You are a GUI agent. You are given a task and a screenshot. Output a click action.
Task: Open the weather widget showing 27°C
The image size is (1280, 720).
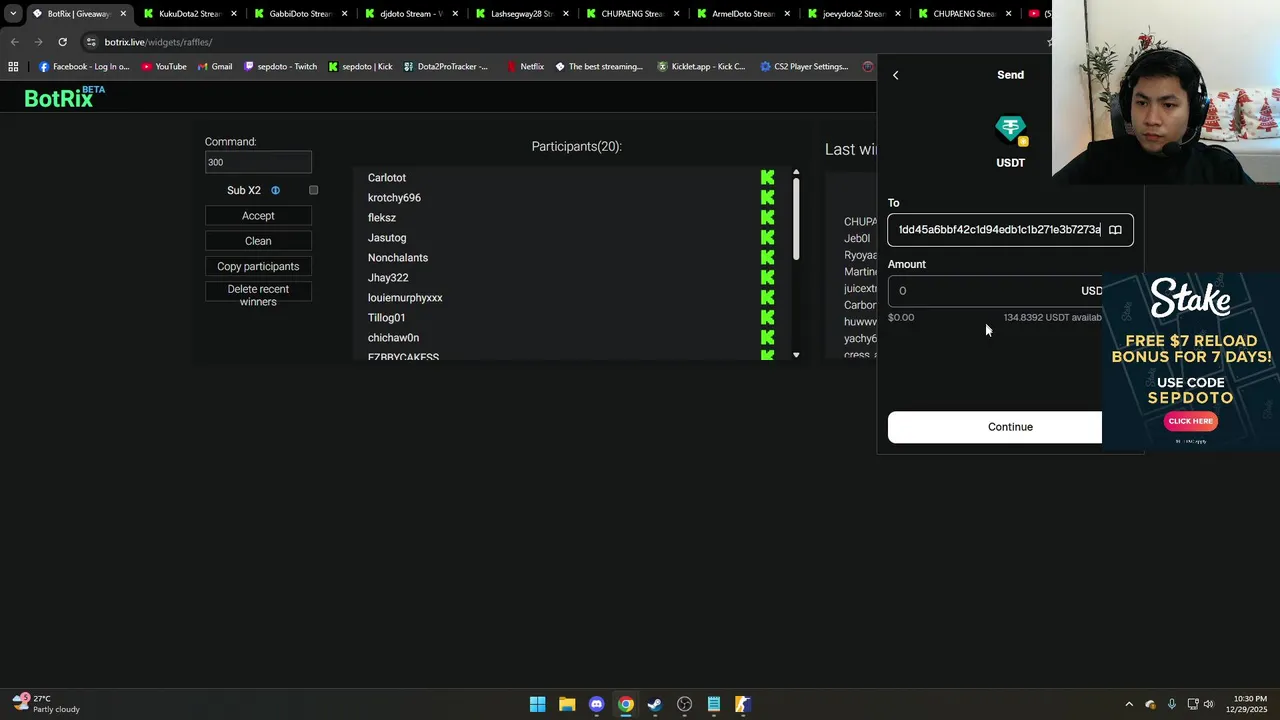46,704
